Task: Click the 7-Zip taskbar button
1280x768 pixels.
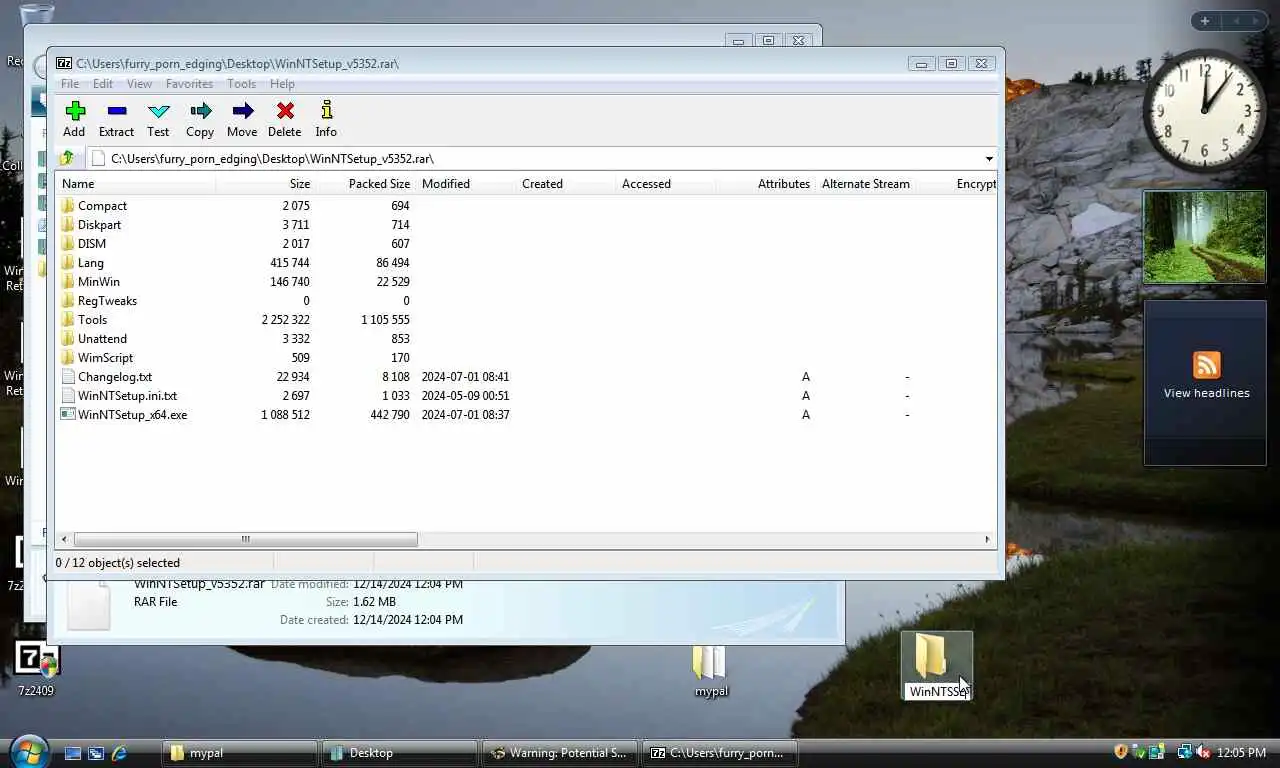Action: pos(720,753)
